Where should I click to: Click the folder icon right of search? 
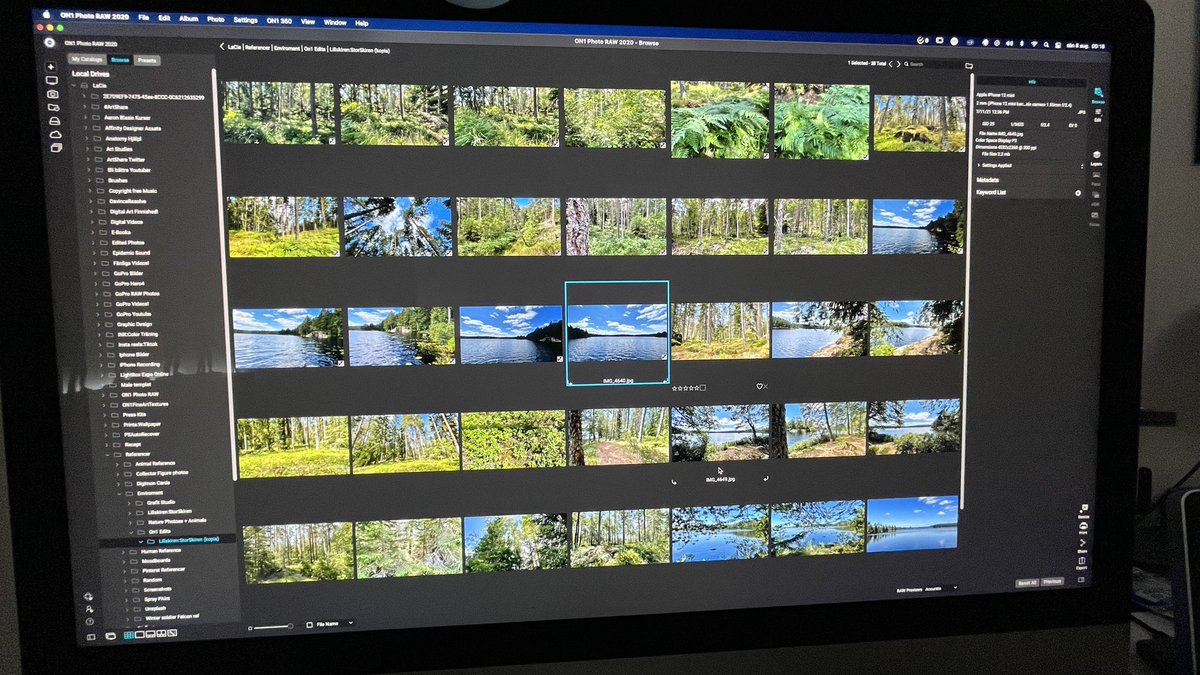click(968, 65)
